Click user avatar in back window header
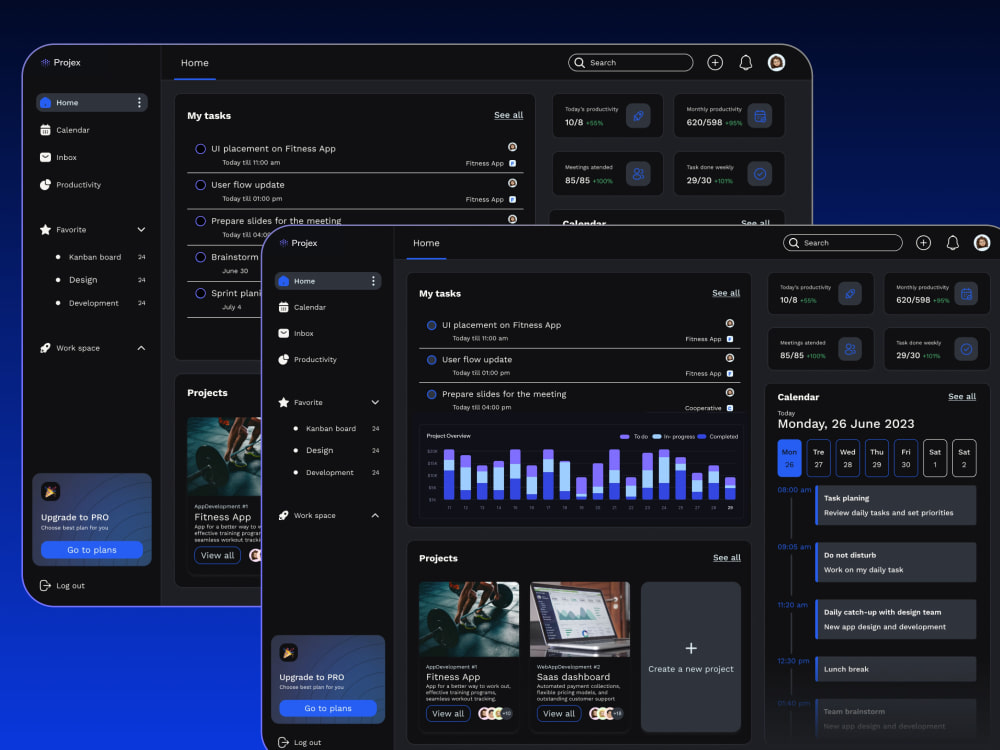Screen dimensions: 1000x750 click(776, 62)
